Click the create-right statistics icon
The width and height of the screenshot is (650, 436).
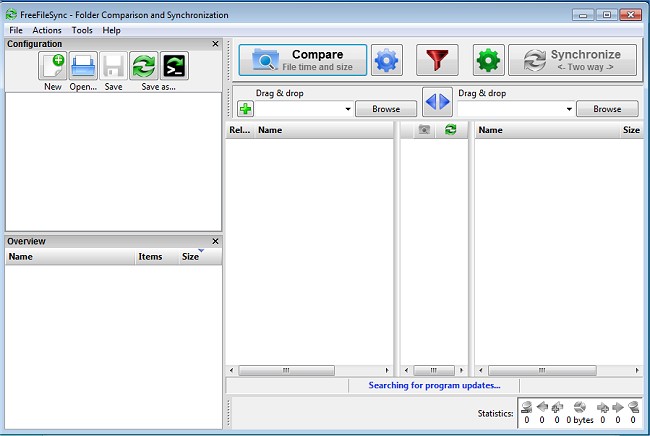tap(603, 407)
